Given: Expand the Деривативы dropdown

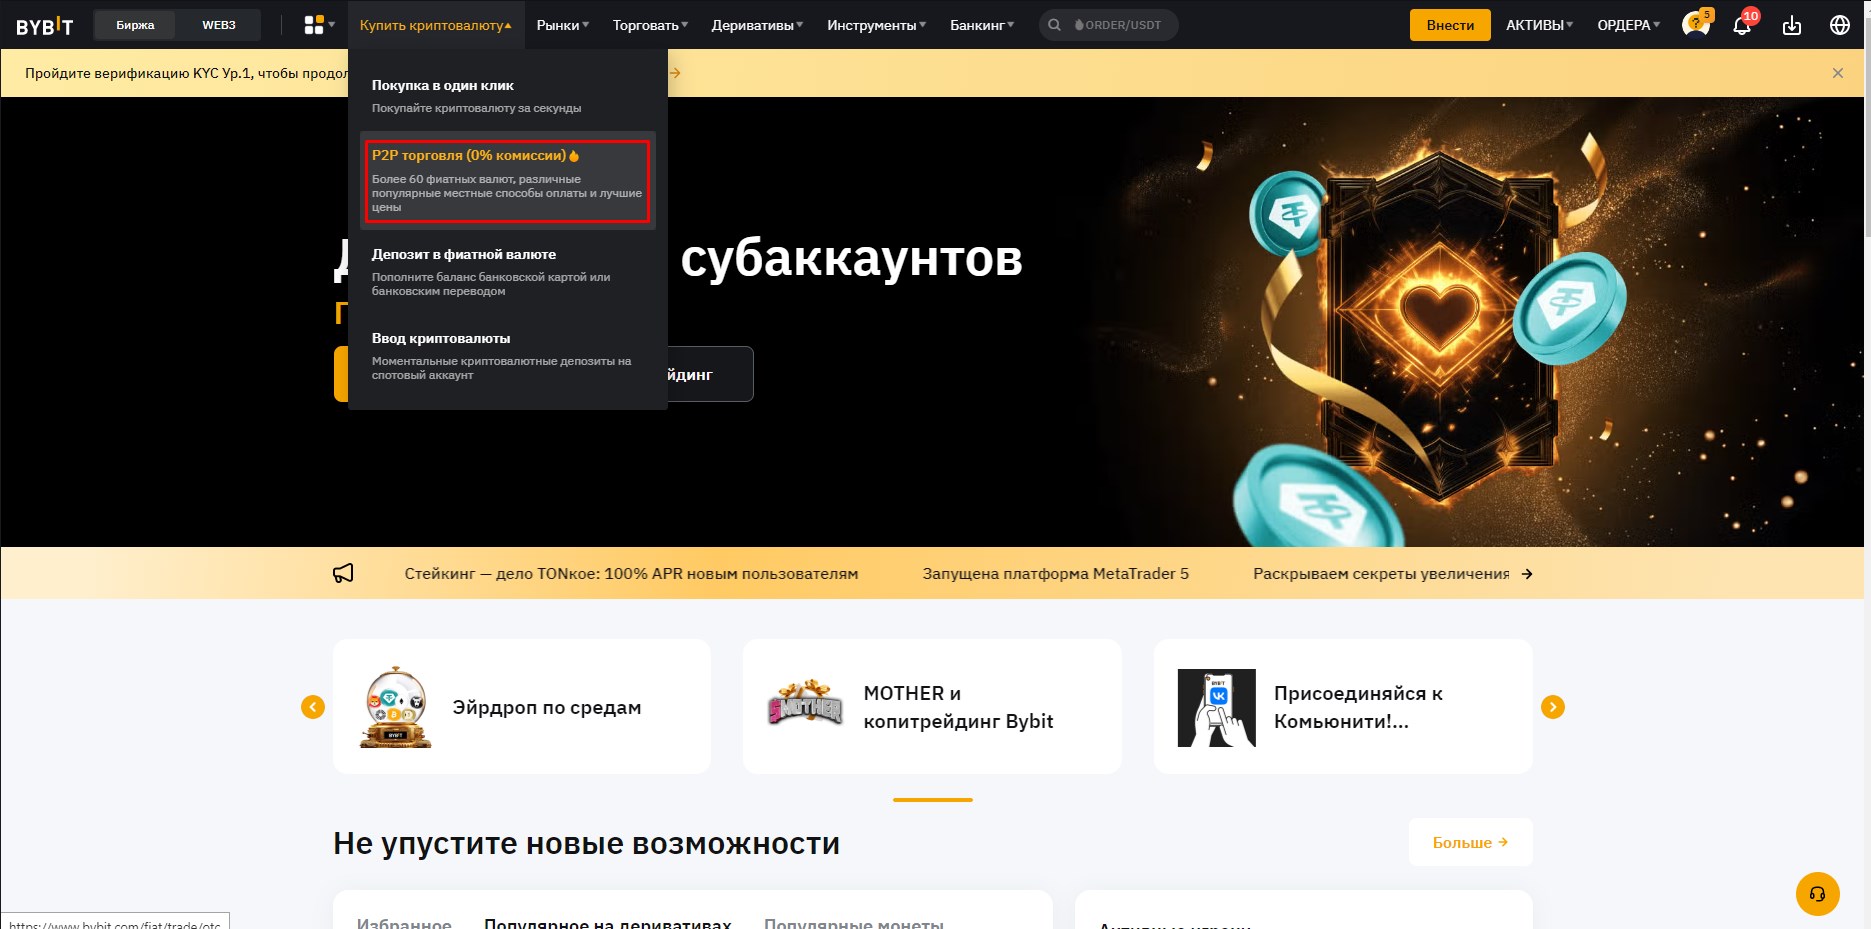Looking at the screenshot, I should click(x=757, y=25).
